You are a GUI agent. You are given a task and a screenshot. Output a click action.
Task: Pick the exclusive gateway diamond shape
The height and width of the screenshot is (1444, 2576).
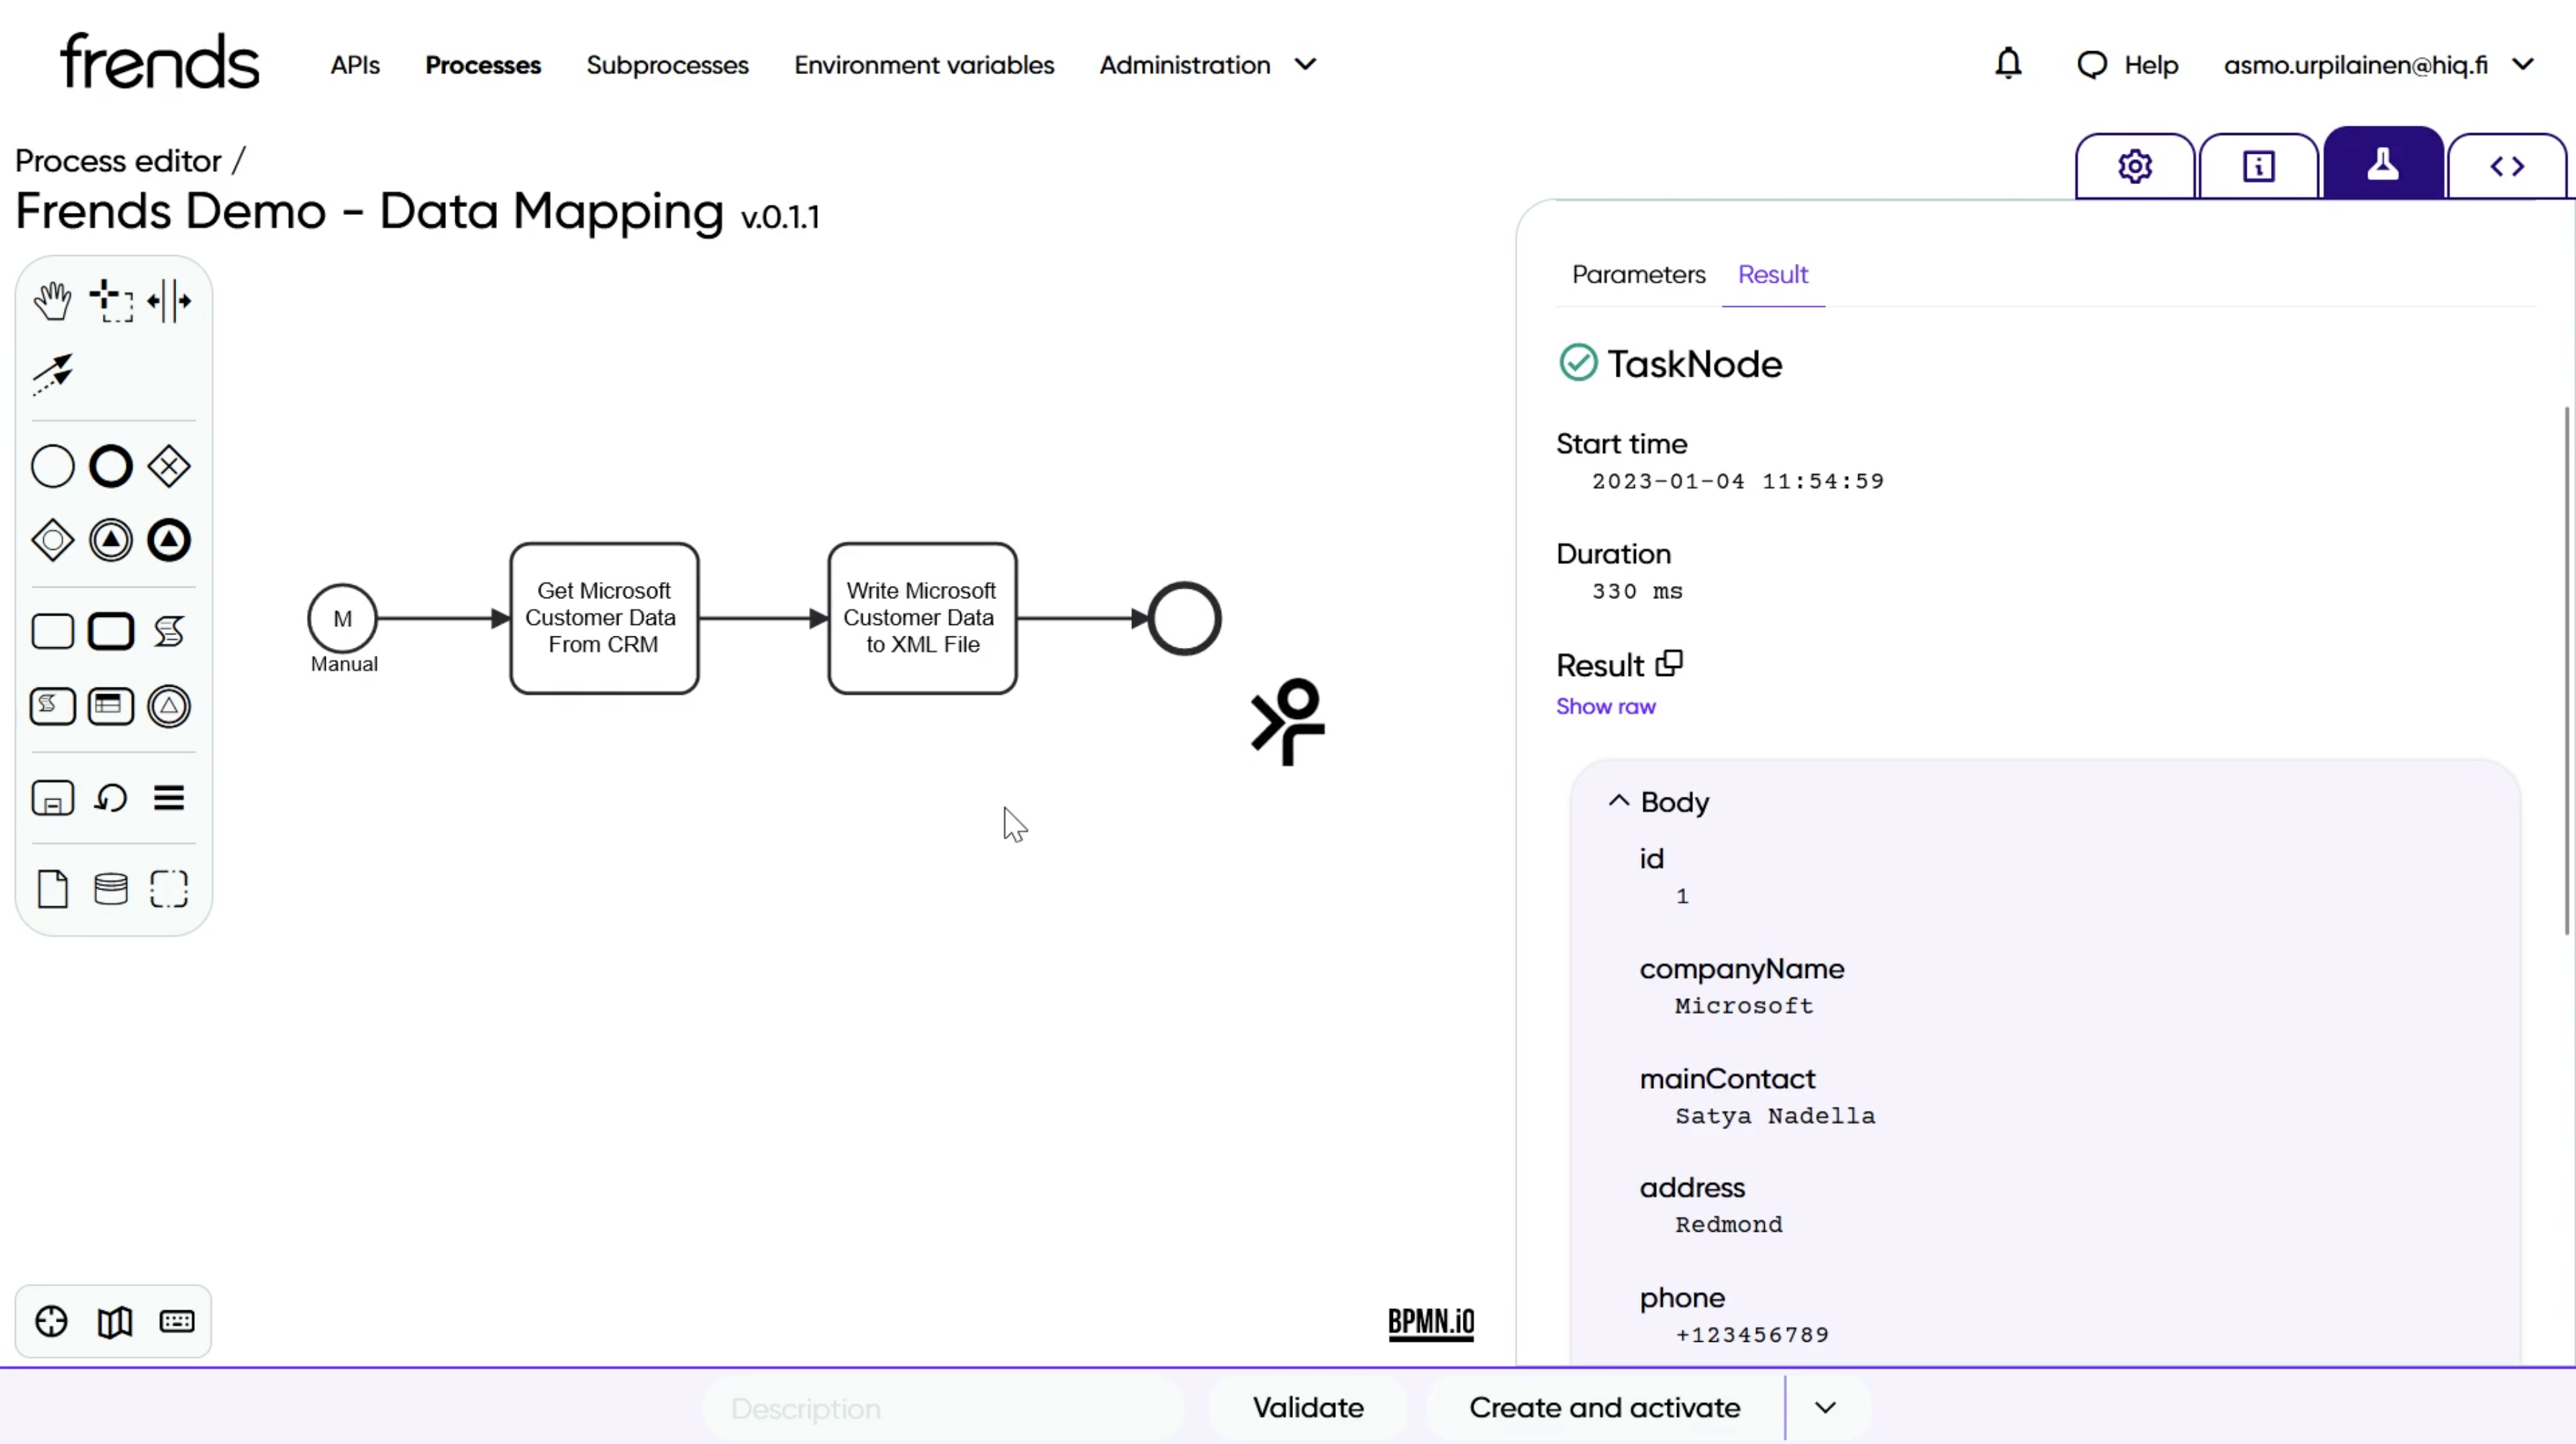point(169,467)
